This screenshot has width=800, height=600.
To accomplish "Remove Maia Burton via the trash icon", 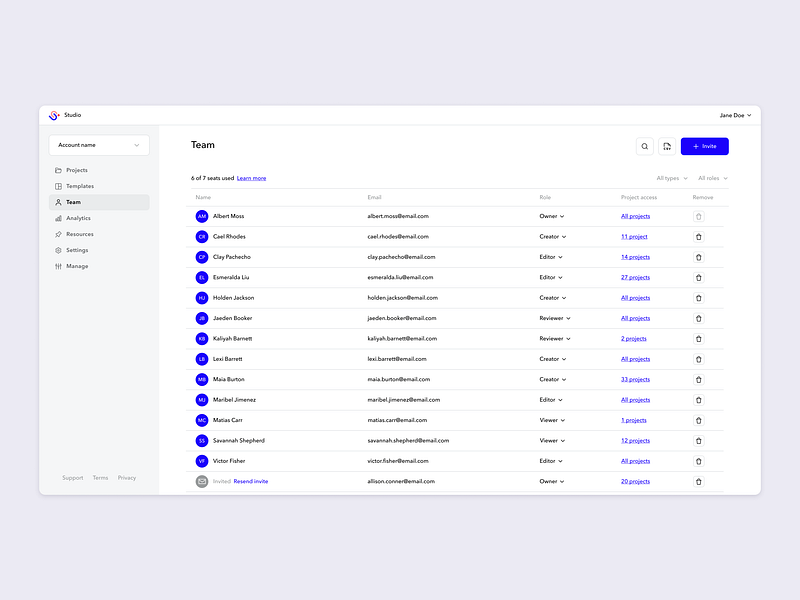I will point(698,380).
